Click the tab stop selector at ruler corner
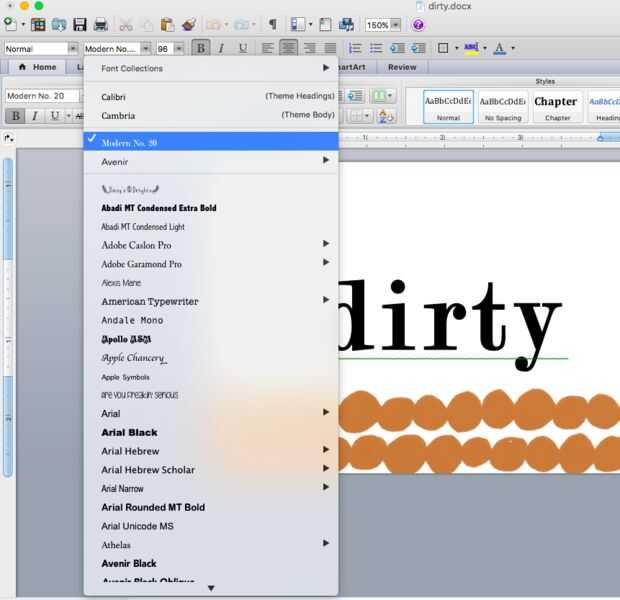Image resolution: width=620 pixels, height=600 pixels. 9,138
